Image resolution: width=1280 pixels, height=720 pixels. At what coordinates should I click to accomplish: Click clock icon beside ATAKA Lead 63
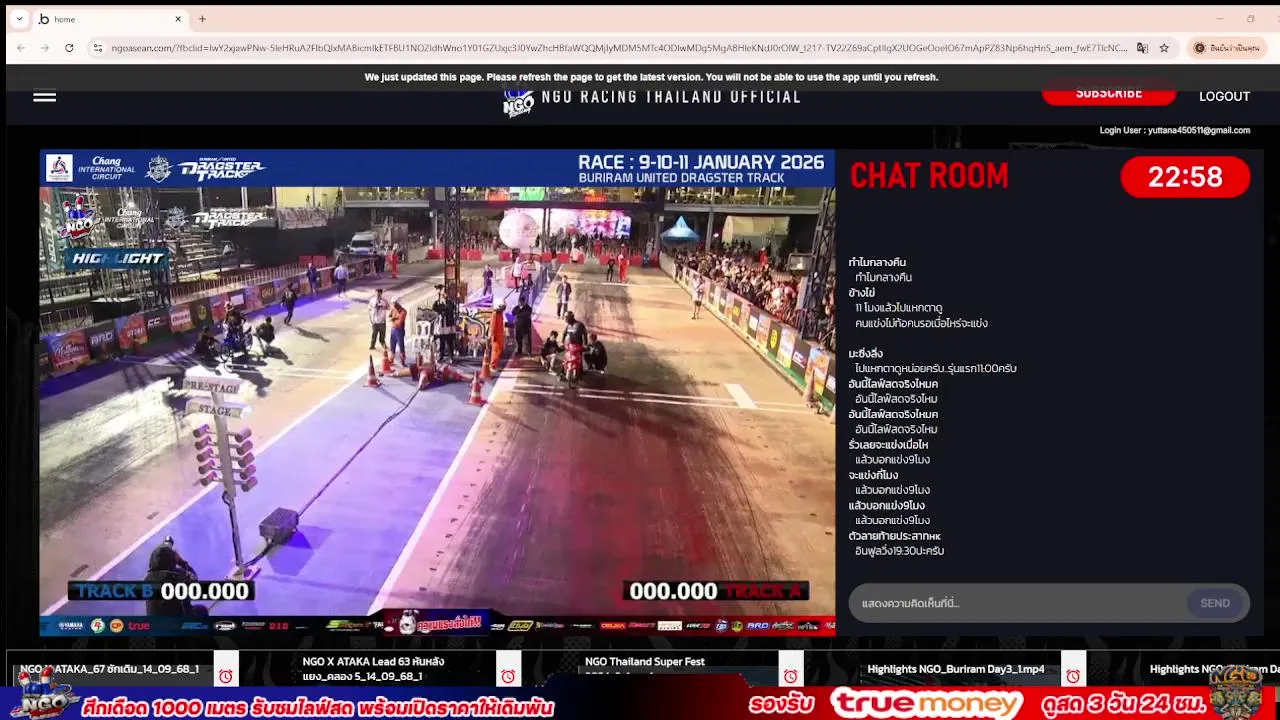(x=508, y=676)
